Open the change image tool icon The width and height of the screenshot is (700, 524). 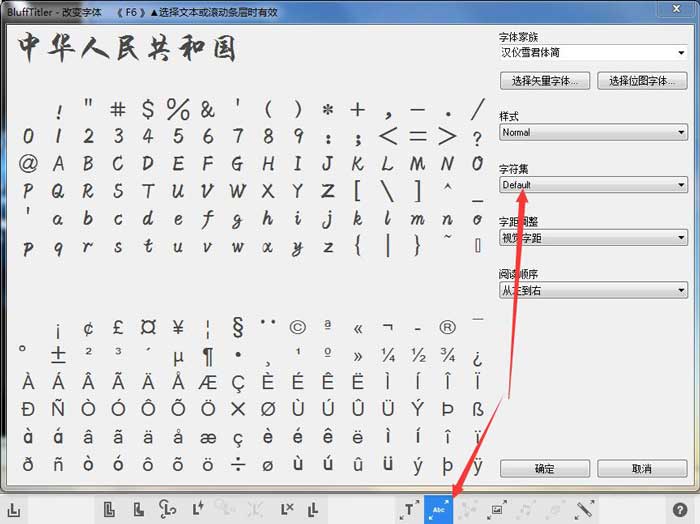497,509
